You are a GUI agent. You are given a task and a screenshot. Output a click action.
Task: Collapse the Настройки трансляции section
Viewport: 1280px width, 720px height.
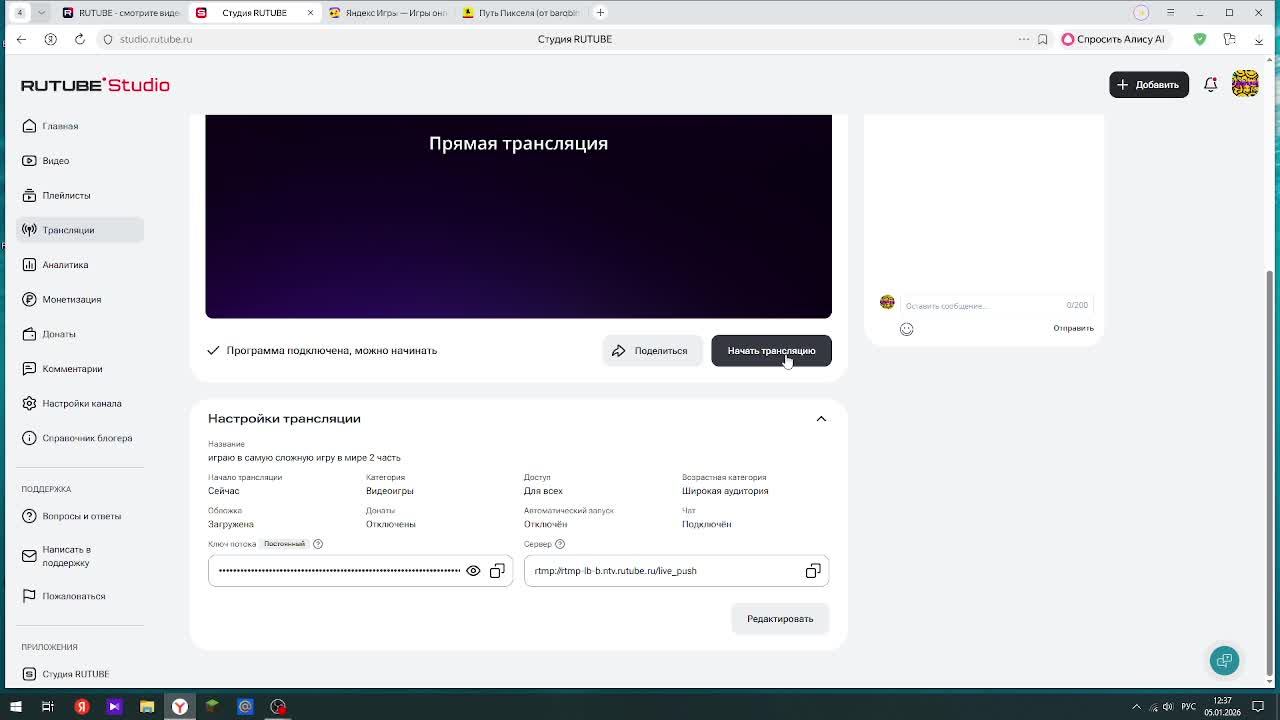click(821, 419)
